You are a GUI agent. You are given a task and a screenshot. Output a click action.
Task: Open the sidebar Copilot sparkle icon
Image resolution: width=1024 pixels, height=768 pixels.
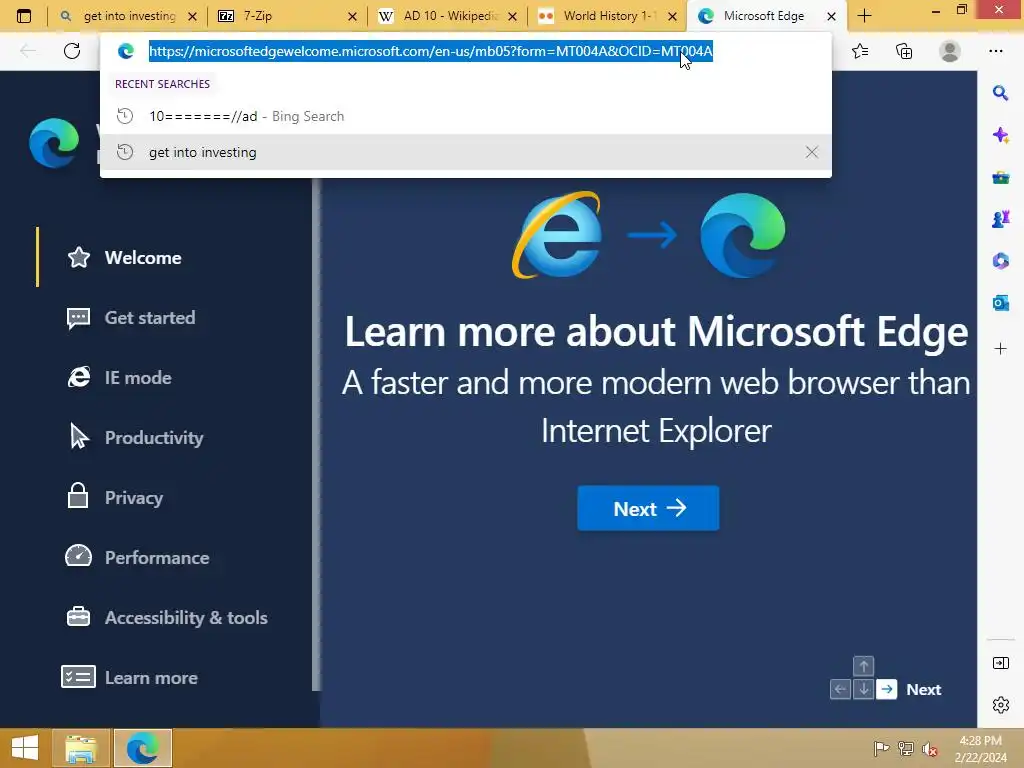coord(1000,135)
